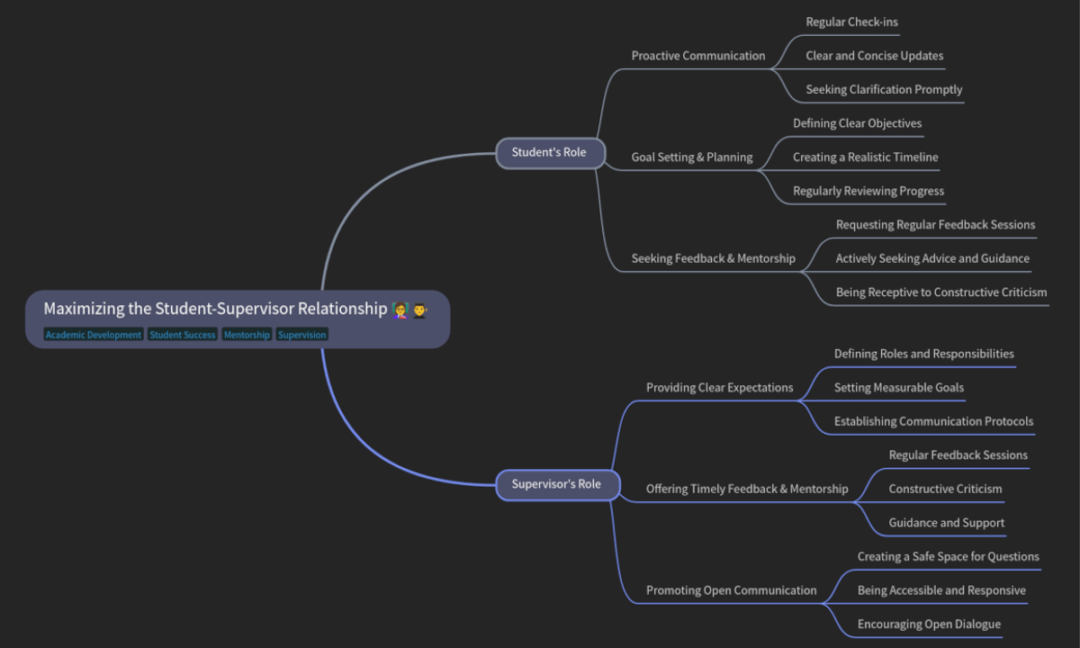Select the root title Maximizing the Student-Supervisor Relationship

215,309
